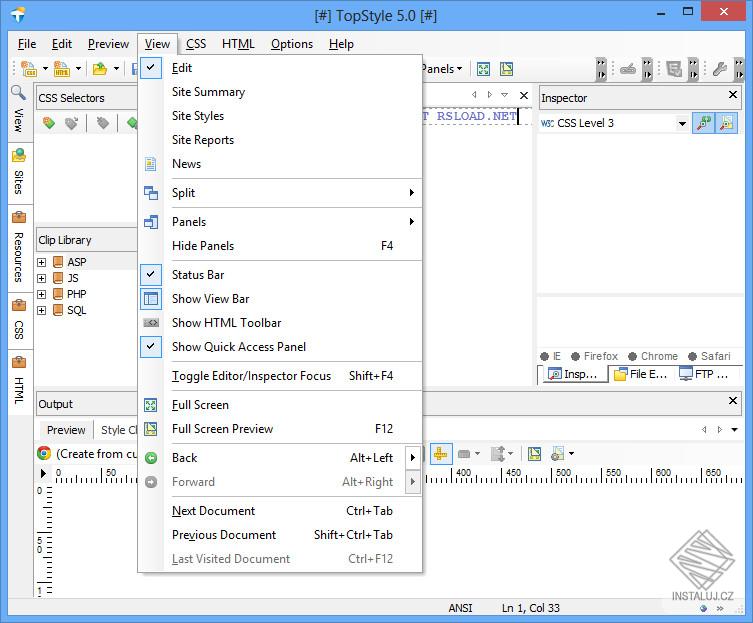Viewport: 753px width, 623px height.
Task: Expand the JS folder in Clip Library
Action: [x=42, y=278]
